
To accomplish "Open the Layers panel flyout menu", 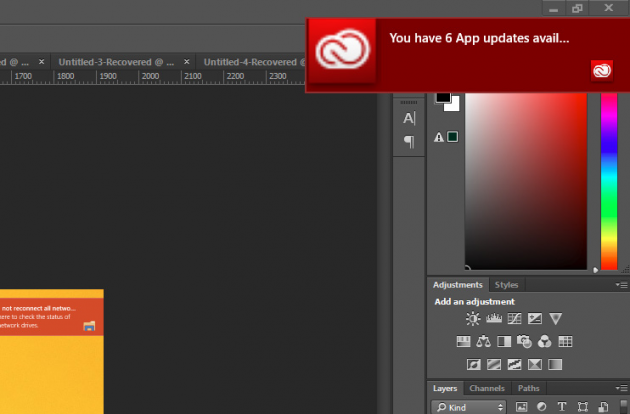I will (x=621, y=388).
